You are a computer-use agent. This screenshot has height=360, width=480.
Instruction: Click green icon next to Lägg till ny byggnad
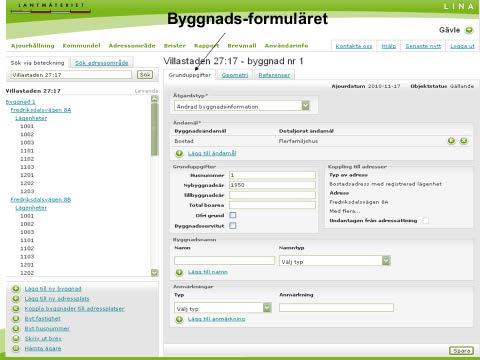pyautogui.click(x=16, y=289)
